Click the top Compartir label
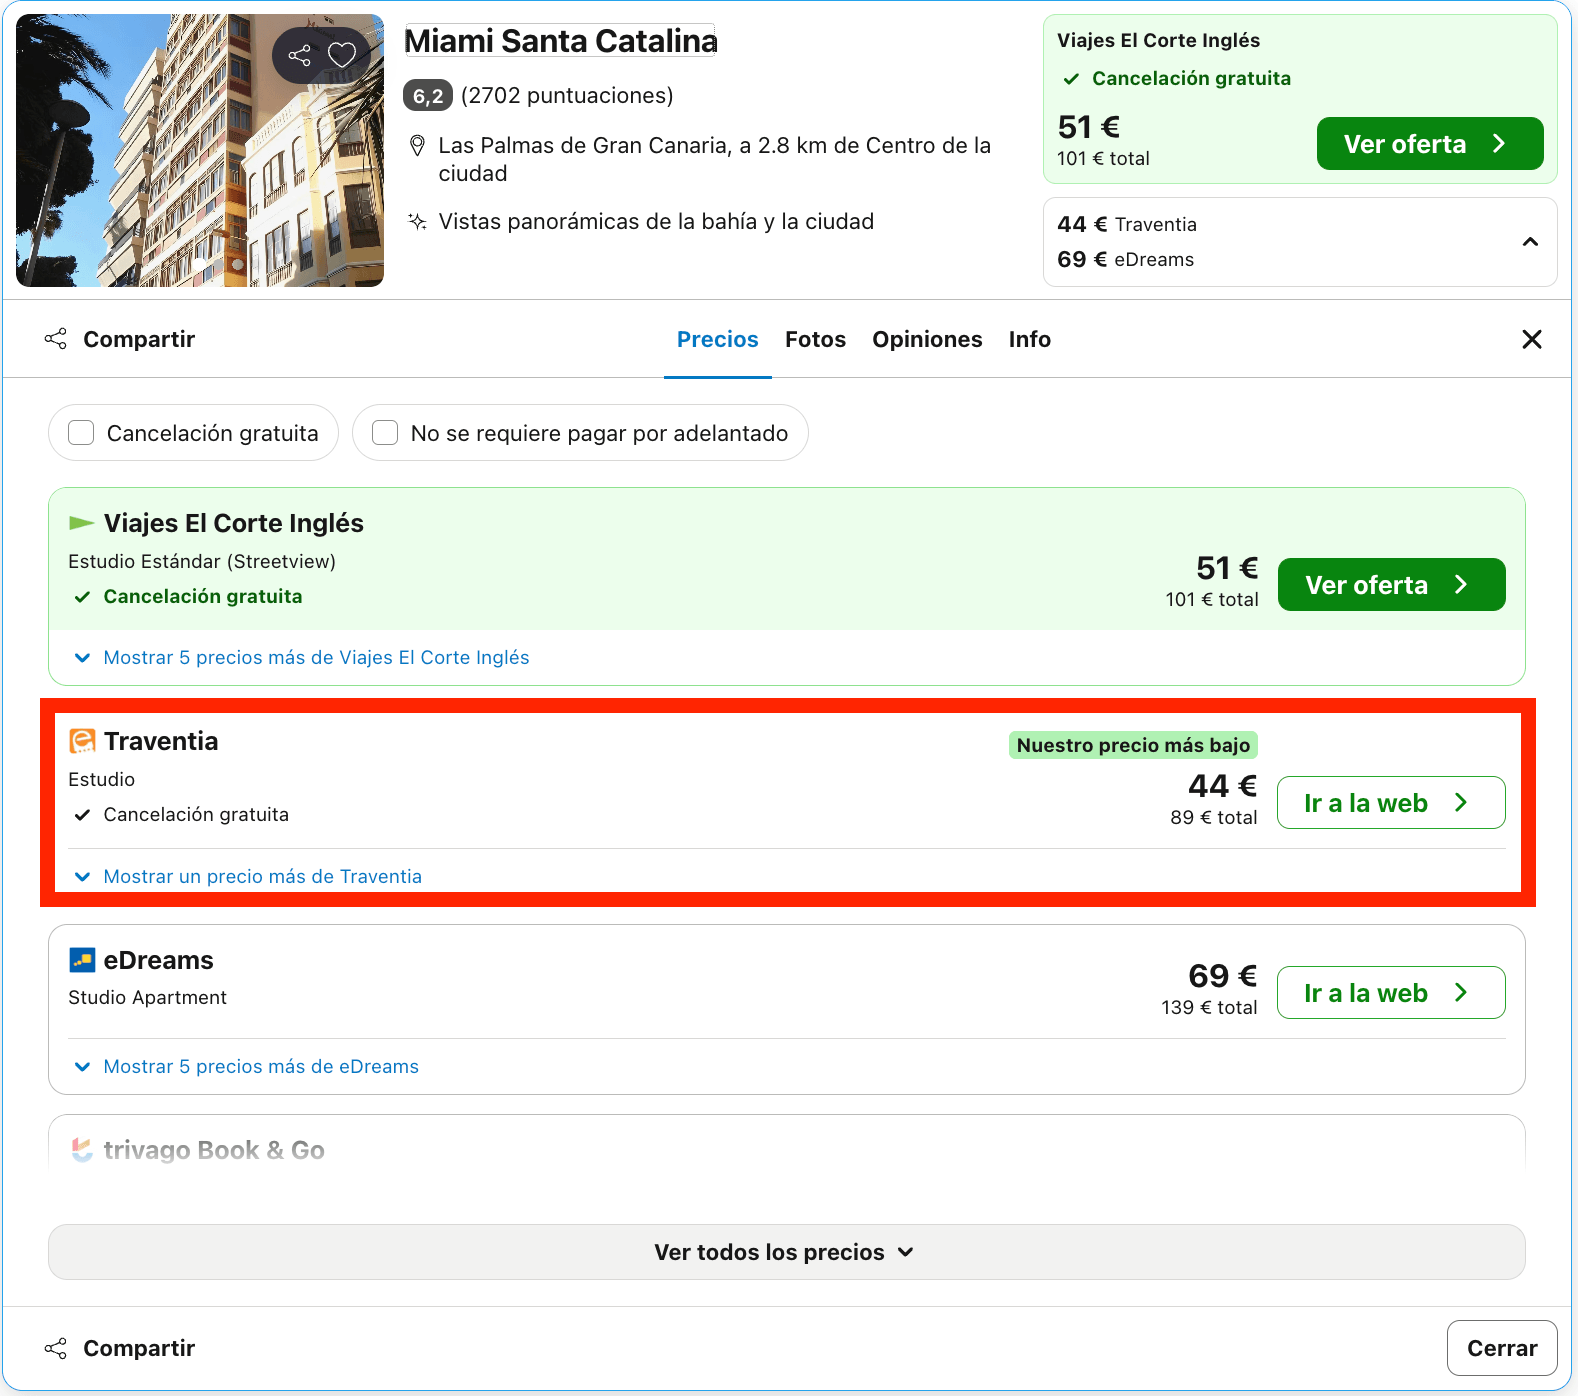Viewport: 1578px width, 1396px height. (139, 339)
